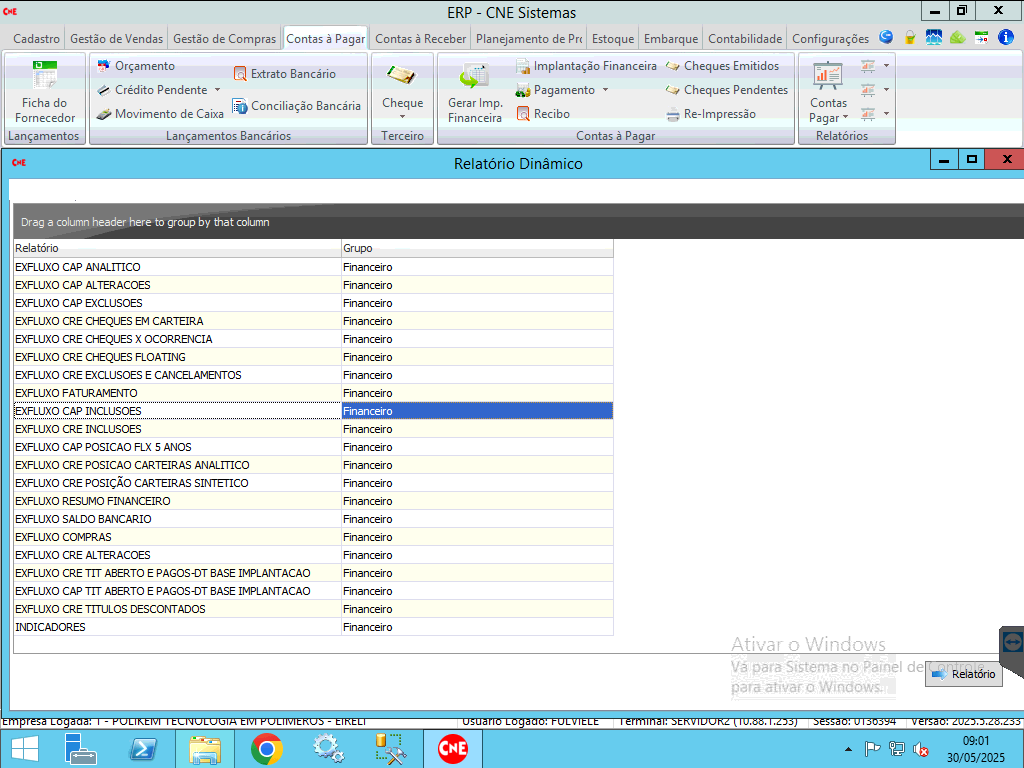Expand the Pagamento dropdown arrow

[605, 90]
